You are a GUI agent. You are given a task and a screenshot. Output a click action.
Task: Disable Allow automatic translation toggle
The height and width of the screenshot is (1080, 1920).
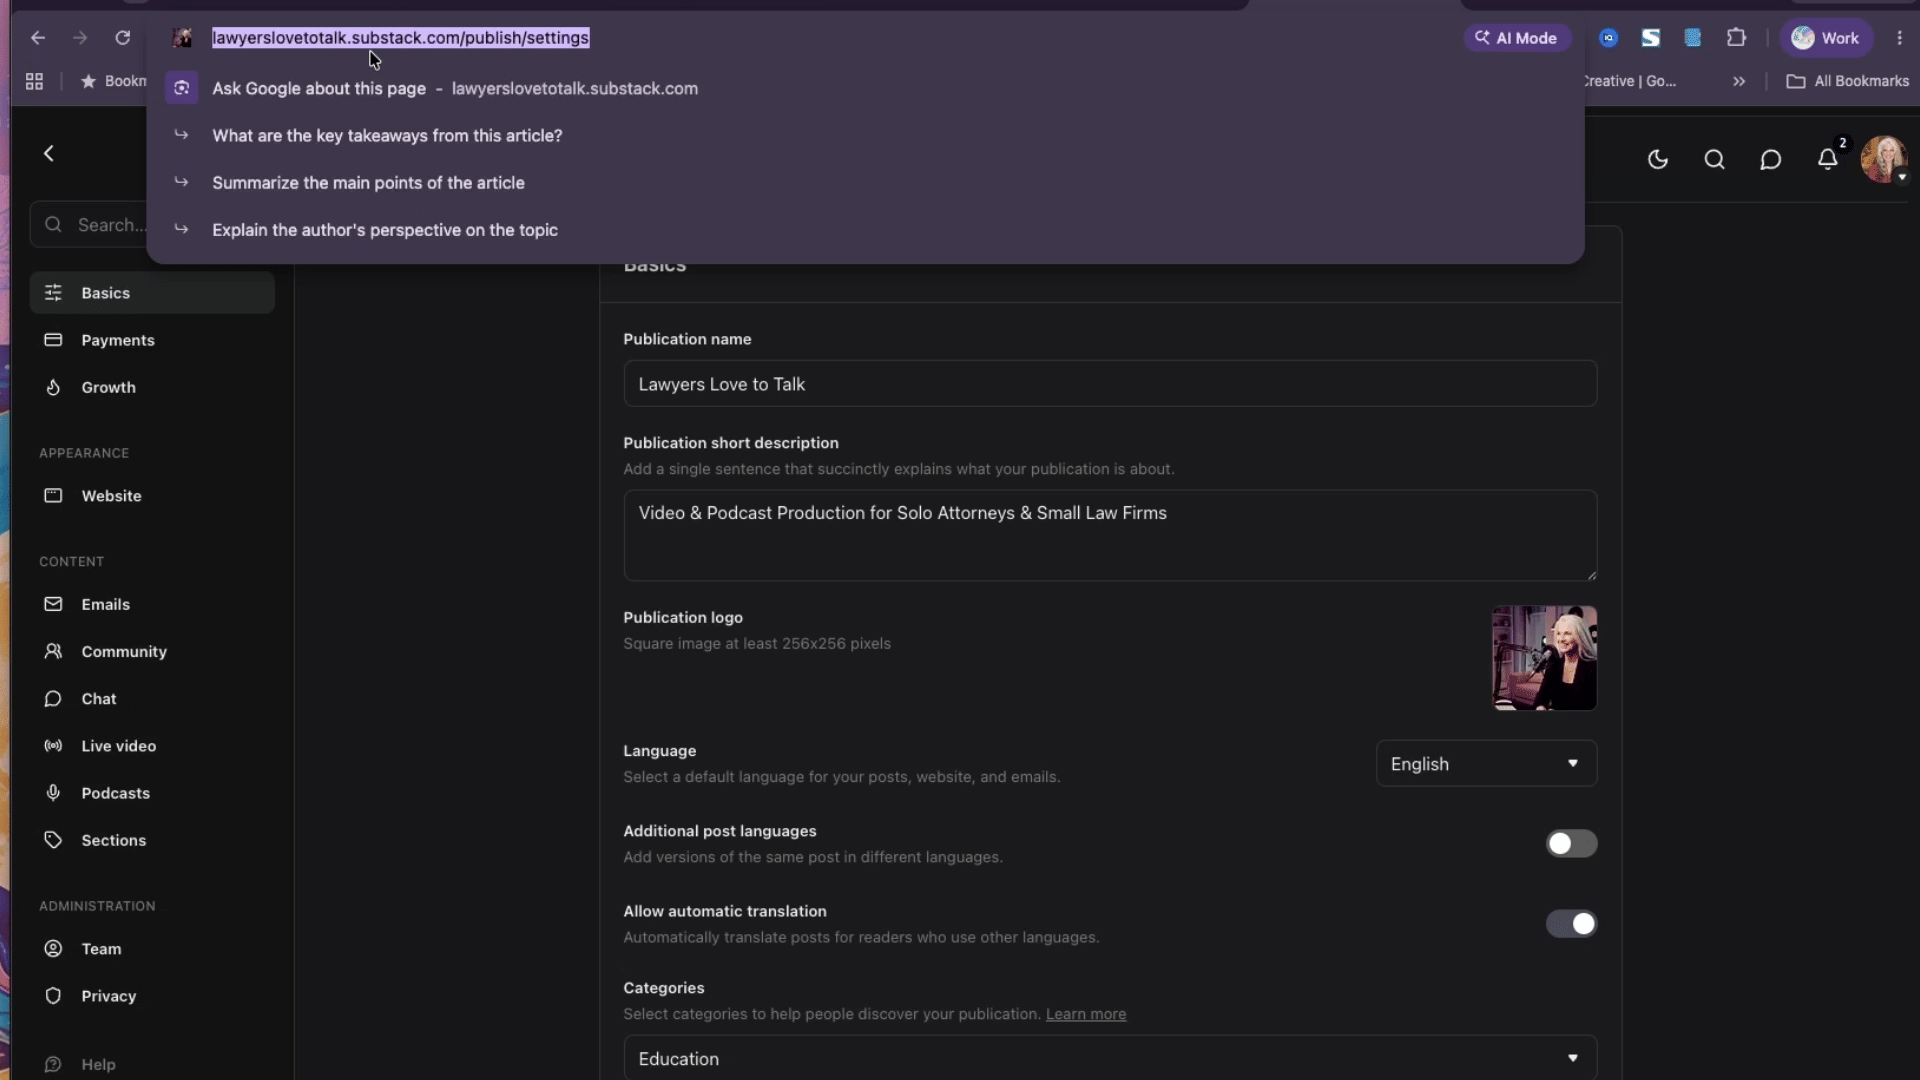point(1571,924)
